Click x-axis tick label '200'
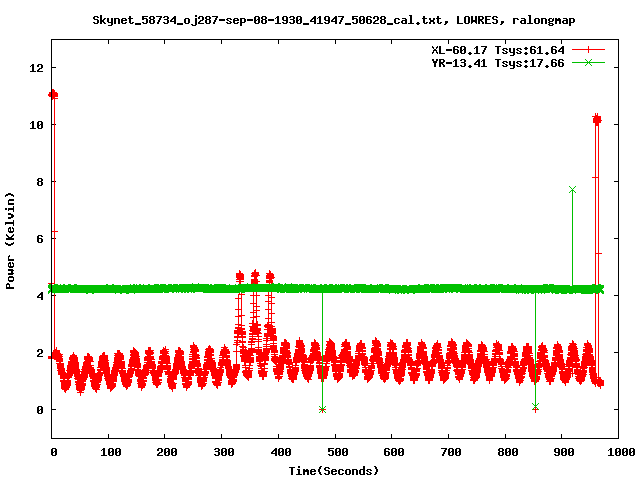The height and width of the screenshot is (480, 640). tap(167, 452)
